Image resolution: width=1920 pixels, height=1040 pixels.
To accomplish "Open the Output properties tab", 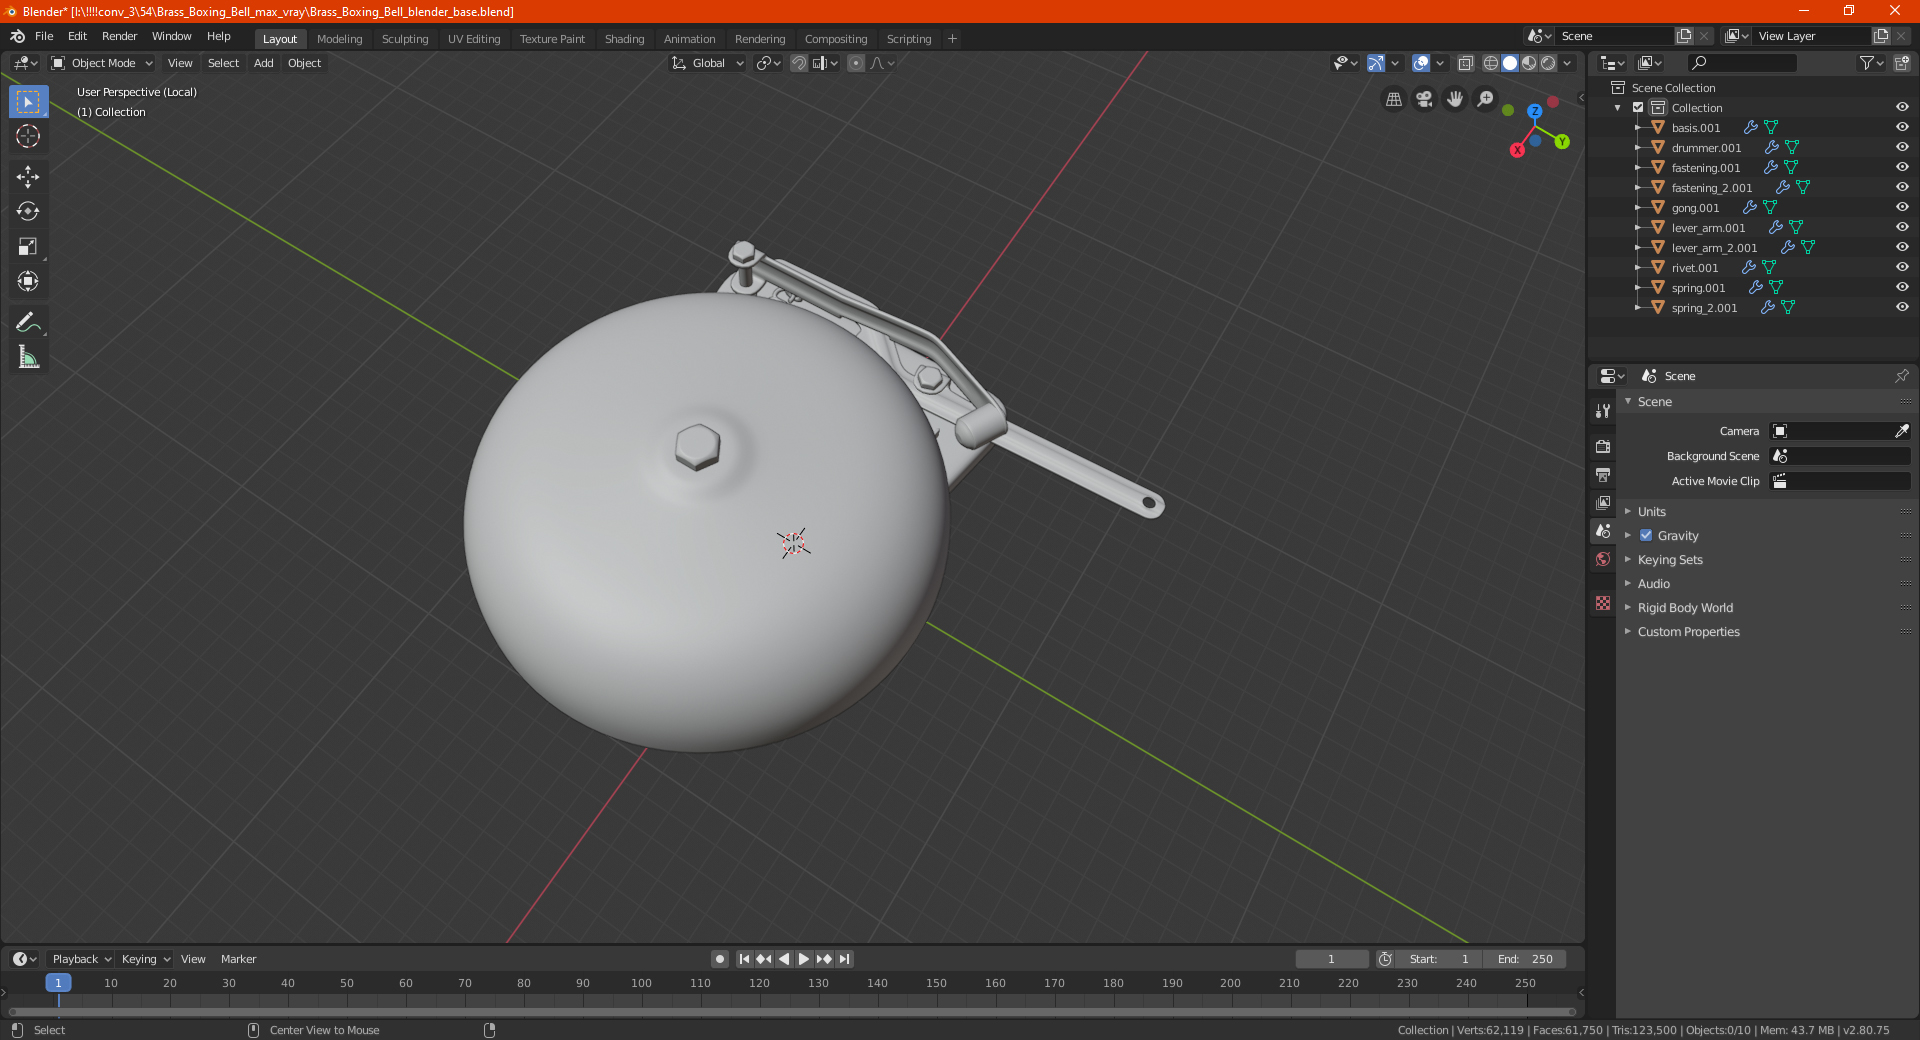I will point(1603,475).
